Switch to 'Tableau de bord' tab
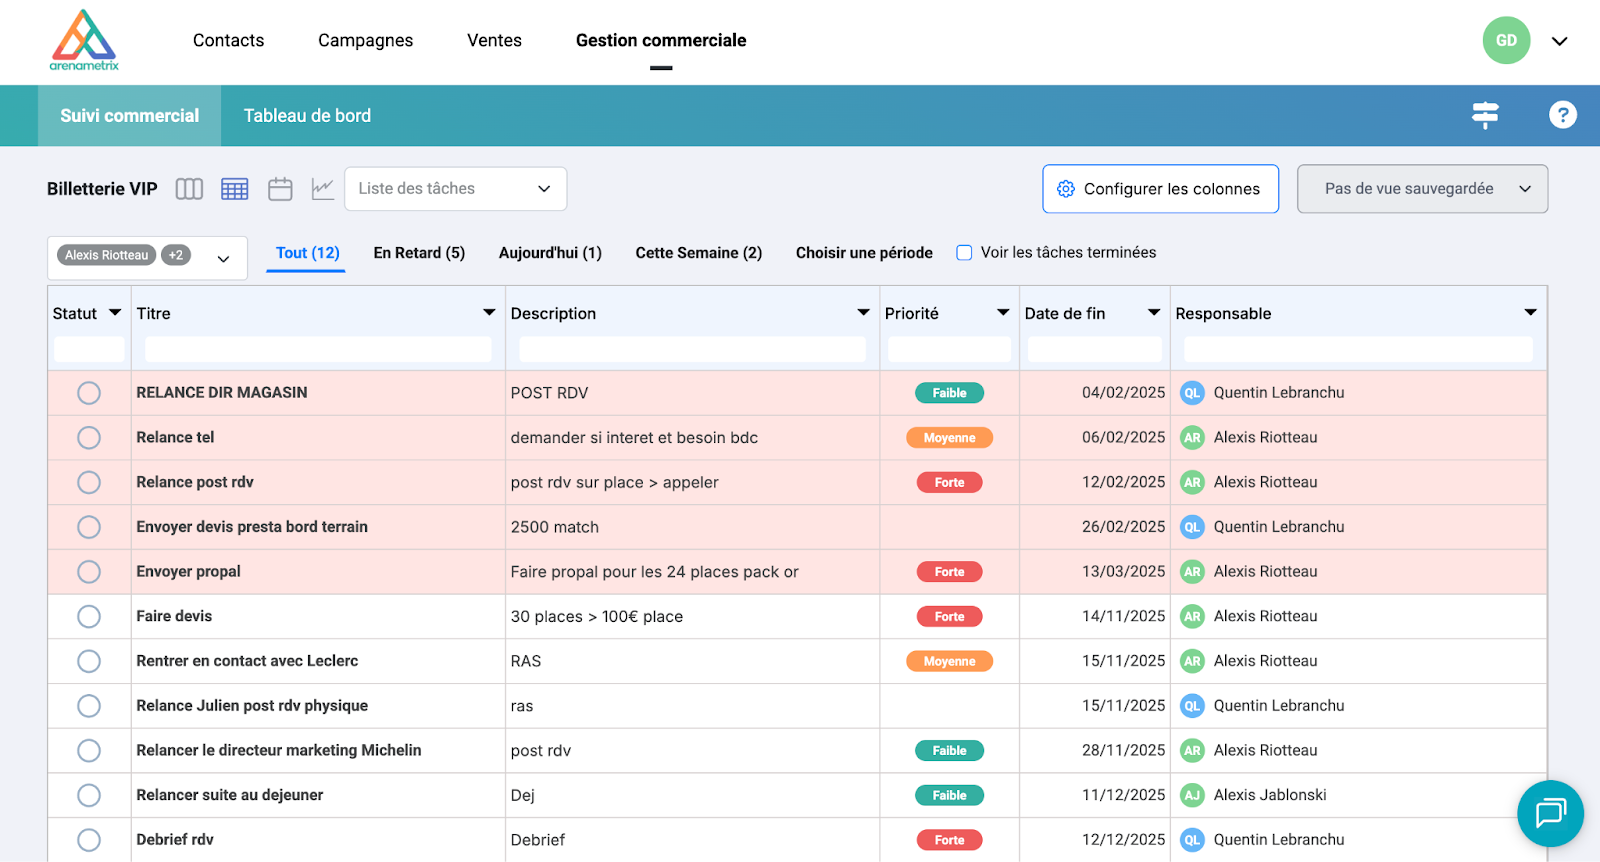 [x=307, y=116]
